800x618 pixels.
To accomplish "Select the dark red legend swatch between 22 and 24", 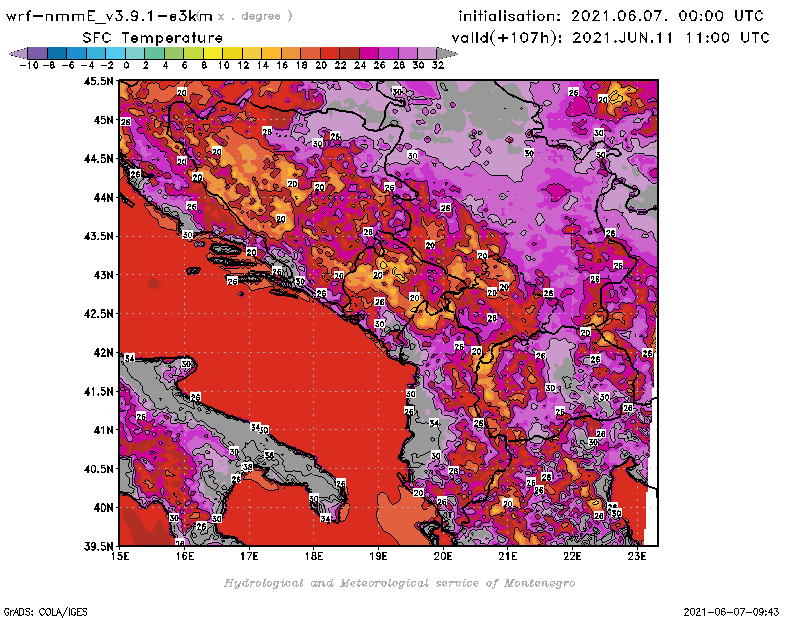I will (349, 53).
